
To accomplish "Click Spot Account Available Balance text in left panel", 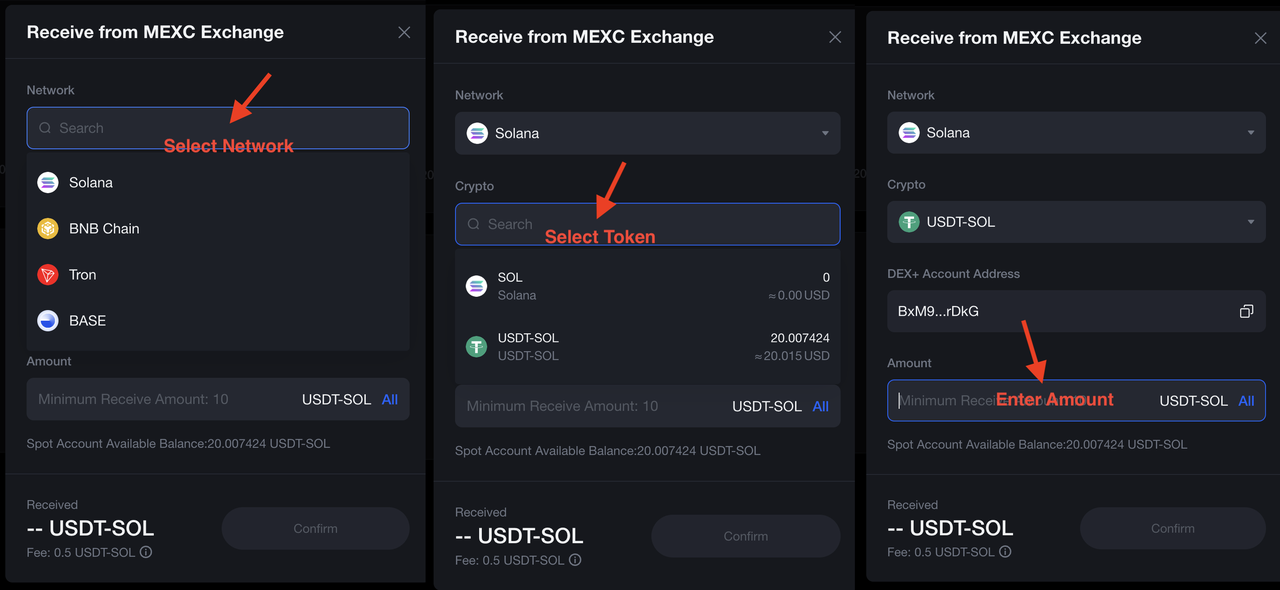I will click(x=178, y=443).
